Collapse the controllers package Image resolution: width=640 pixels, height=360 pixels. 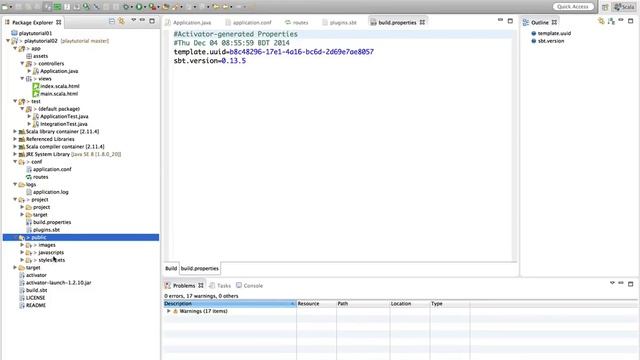click(x=22, y=64)
